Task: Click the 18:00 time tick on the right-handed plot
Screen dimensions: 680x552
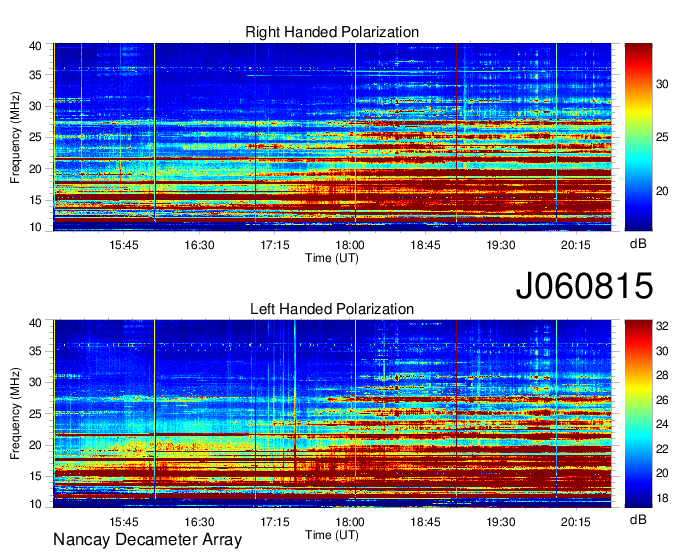Action: coord(350,245)
